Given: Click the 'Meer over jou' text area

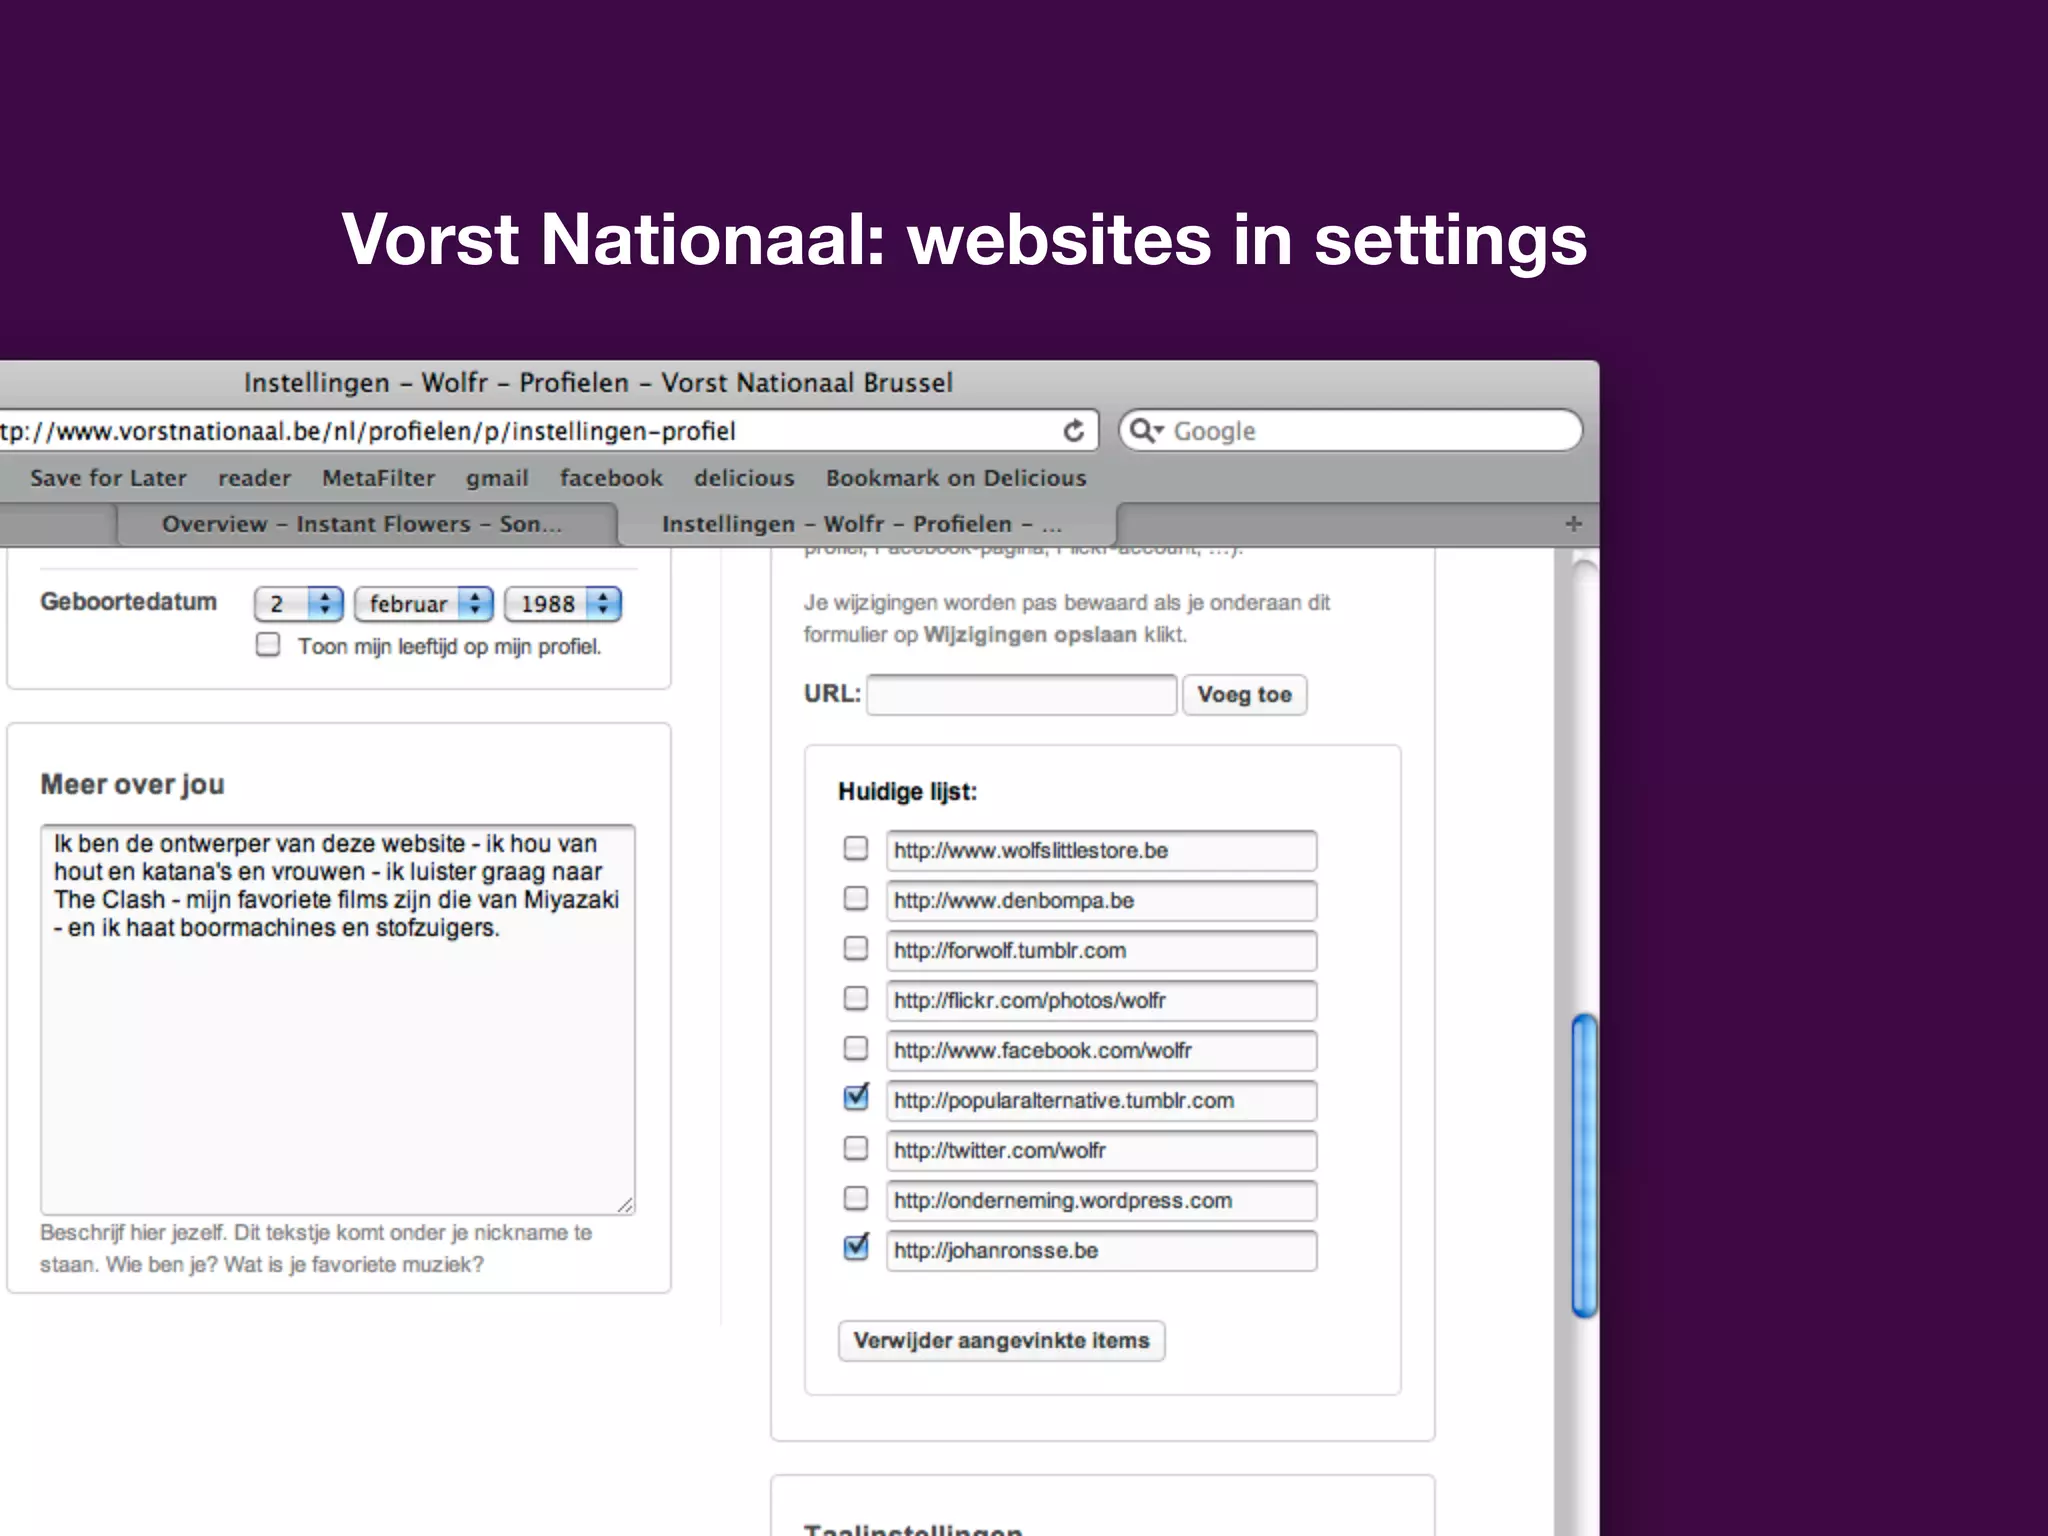Looking at the screenshot, I should 338,1019.
